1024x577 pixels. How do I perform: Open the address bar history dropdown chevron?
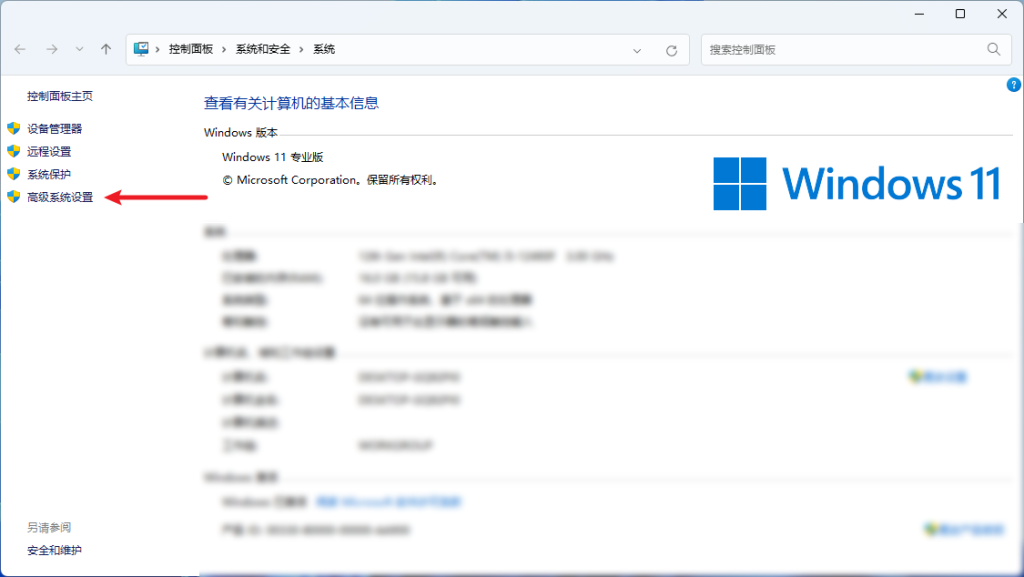pos(637,48)
